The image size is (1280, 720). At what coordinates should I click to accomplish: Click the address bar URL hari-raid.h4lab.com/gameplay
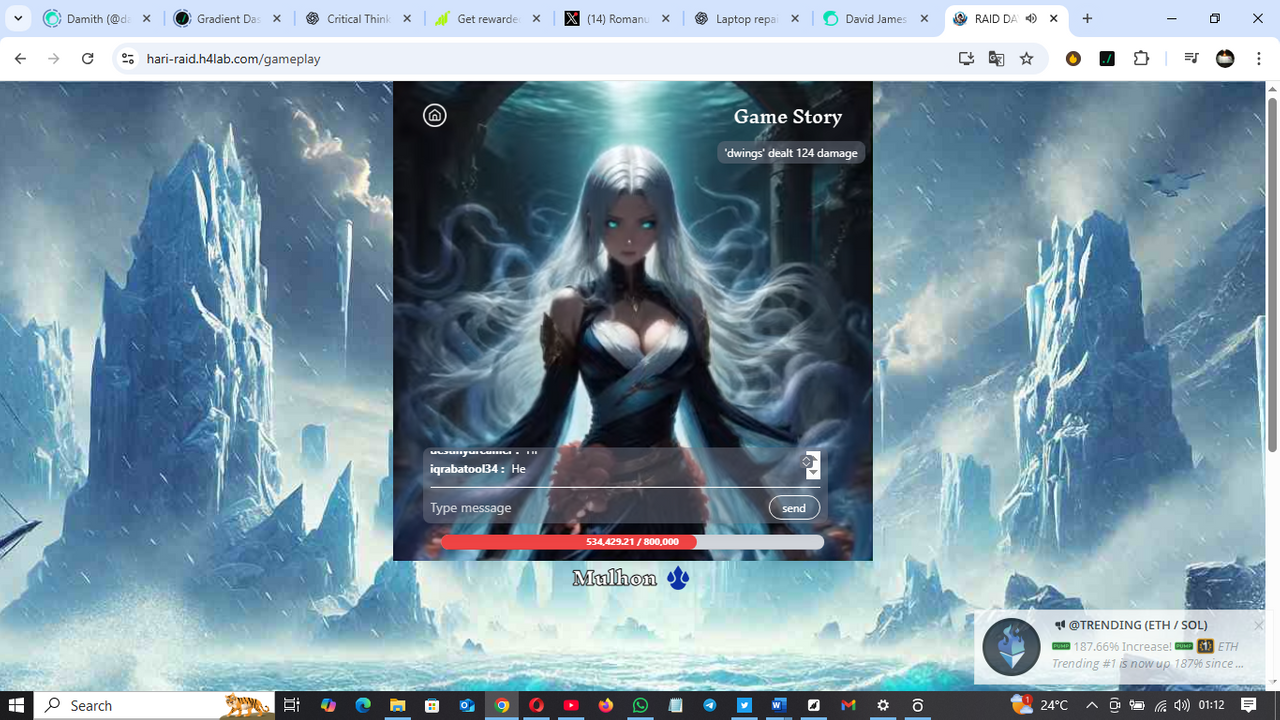(233, 59)
